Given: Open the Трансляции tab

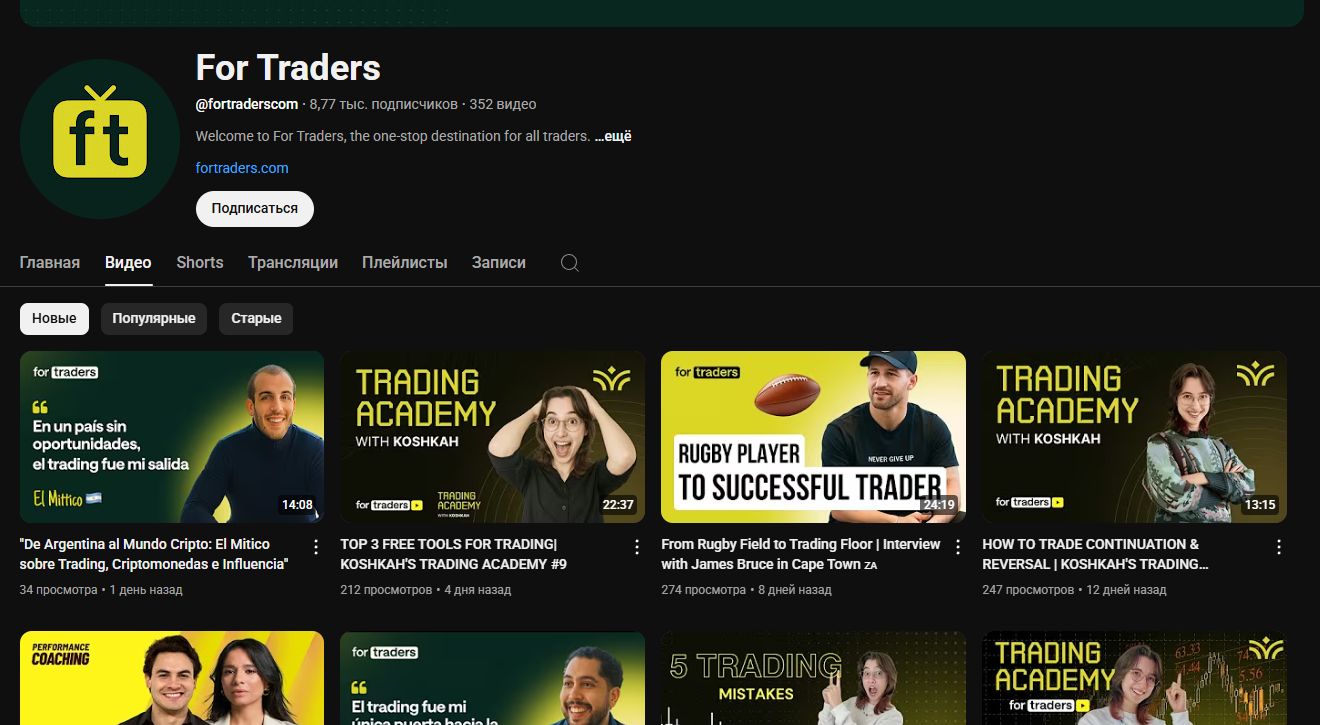Looking at the screenshot, I should click(x=293, y=263).
